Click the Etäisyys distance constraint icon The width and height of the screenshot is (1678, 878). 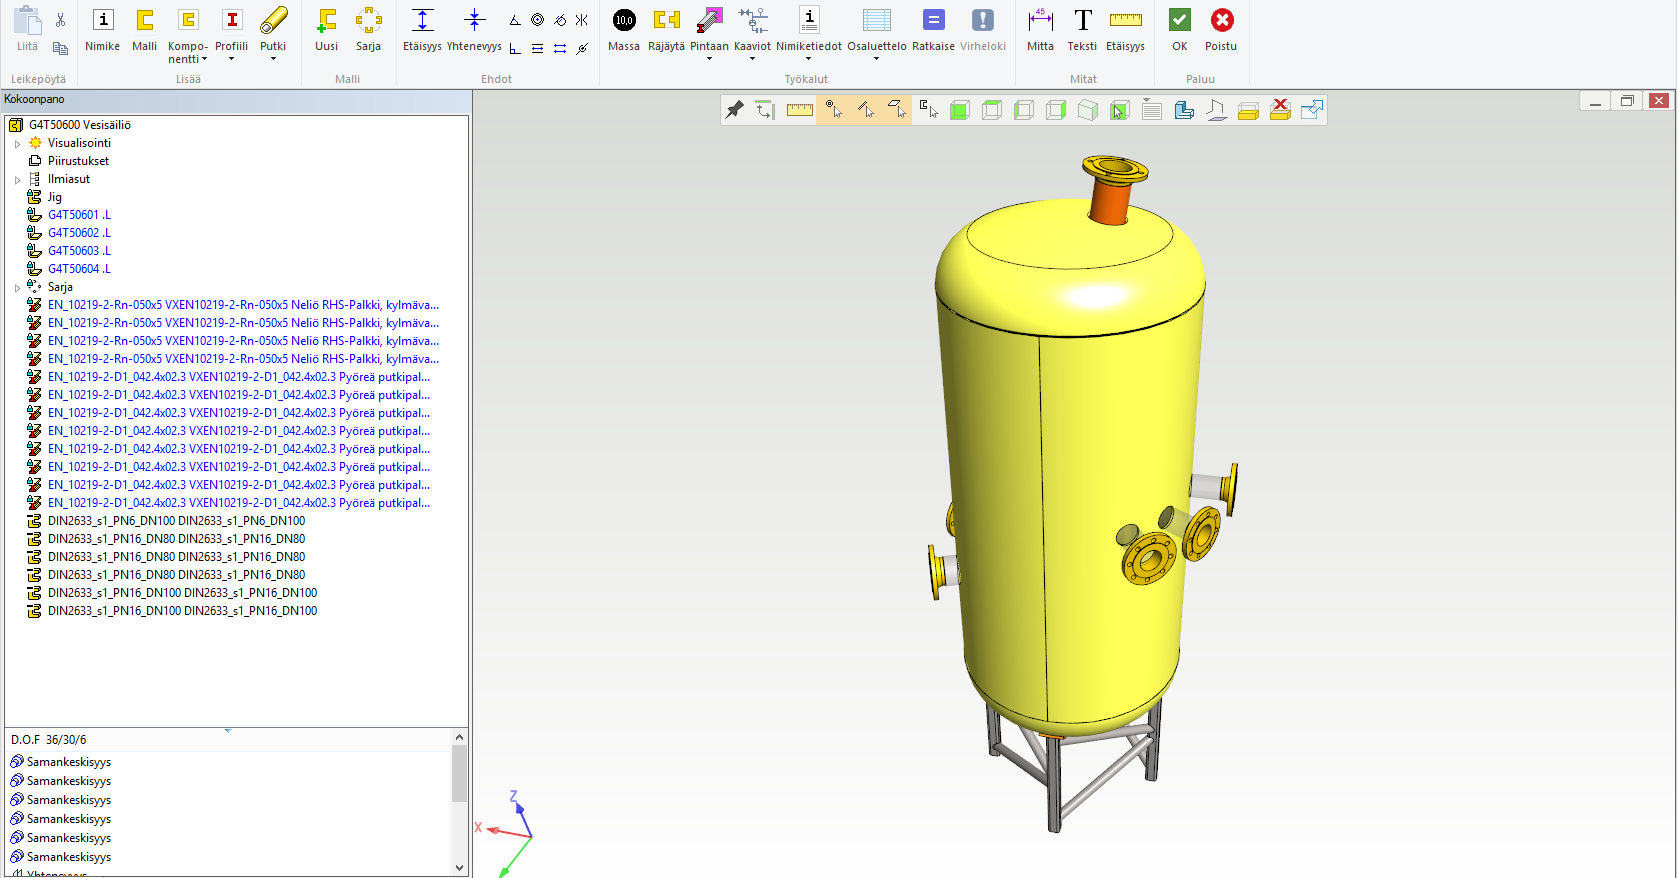[x=422, y=29]
